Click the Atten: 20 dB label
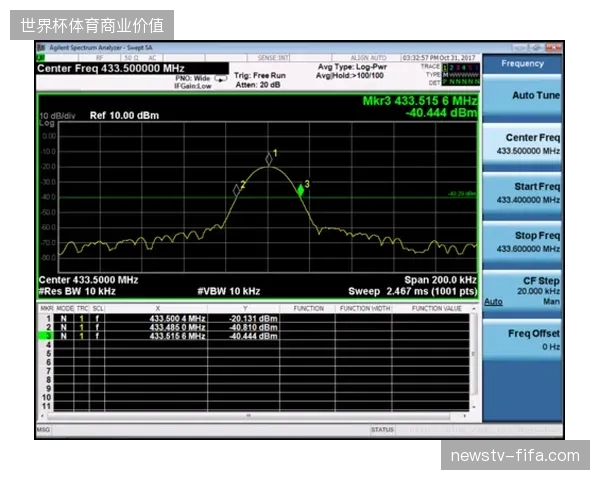This screenshot has height=480, width=600. pyautogui.click(x=258, y=85)
